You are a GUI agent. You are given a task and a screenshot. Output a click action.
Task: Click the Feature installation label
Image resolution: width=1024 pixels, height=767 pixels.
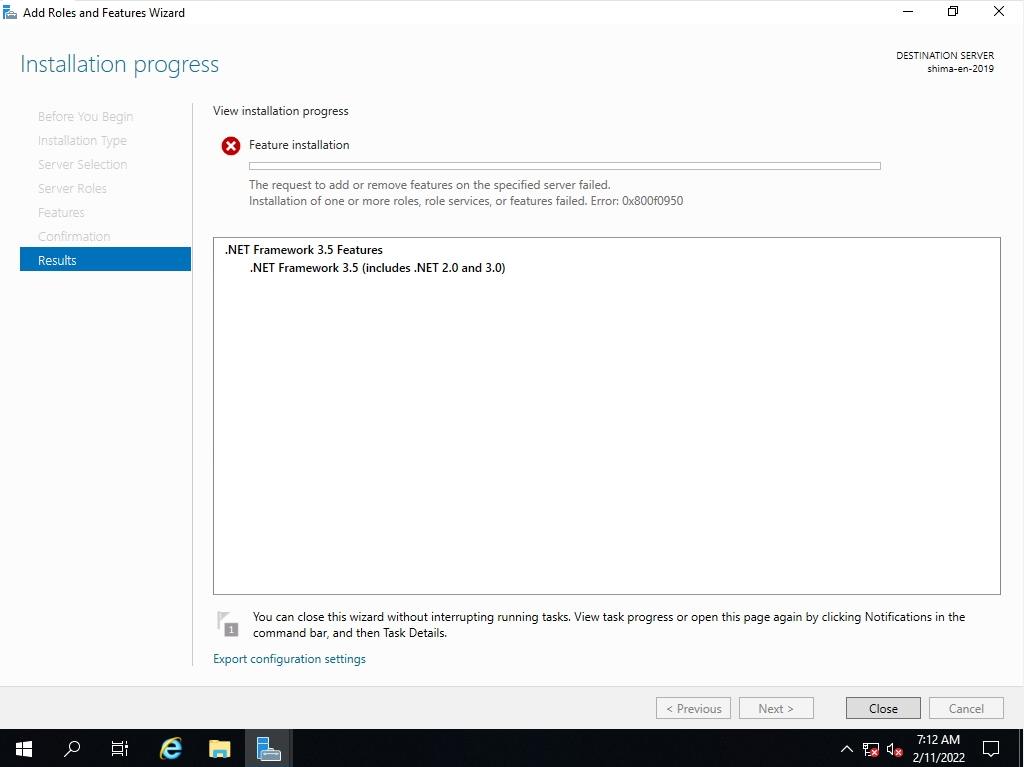pyautogui.click(x=299, y=145)
